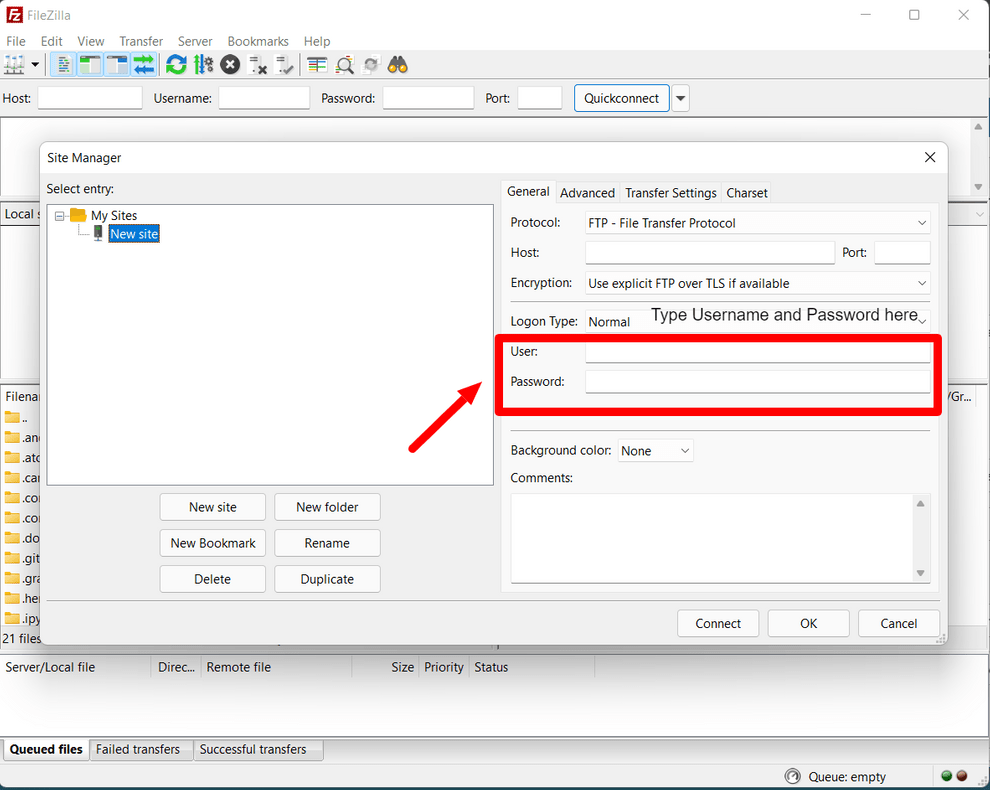Select the General tab
The width and height of the screenshot is (990, 790).
click(528, 191)
